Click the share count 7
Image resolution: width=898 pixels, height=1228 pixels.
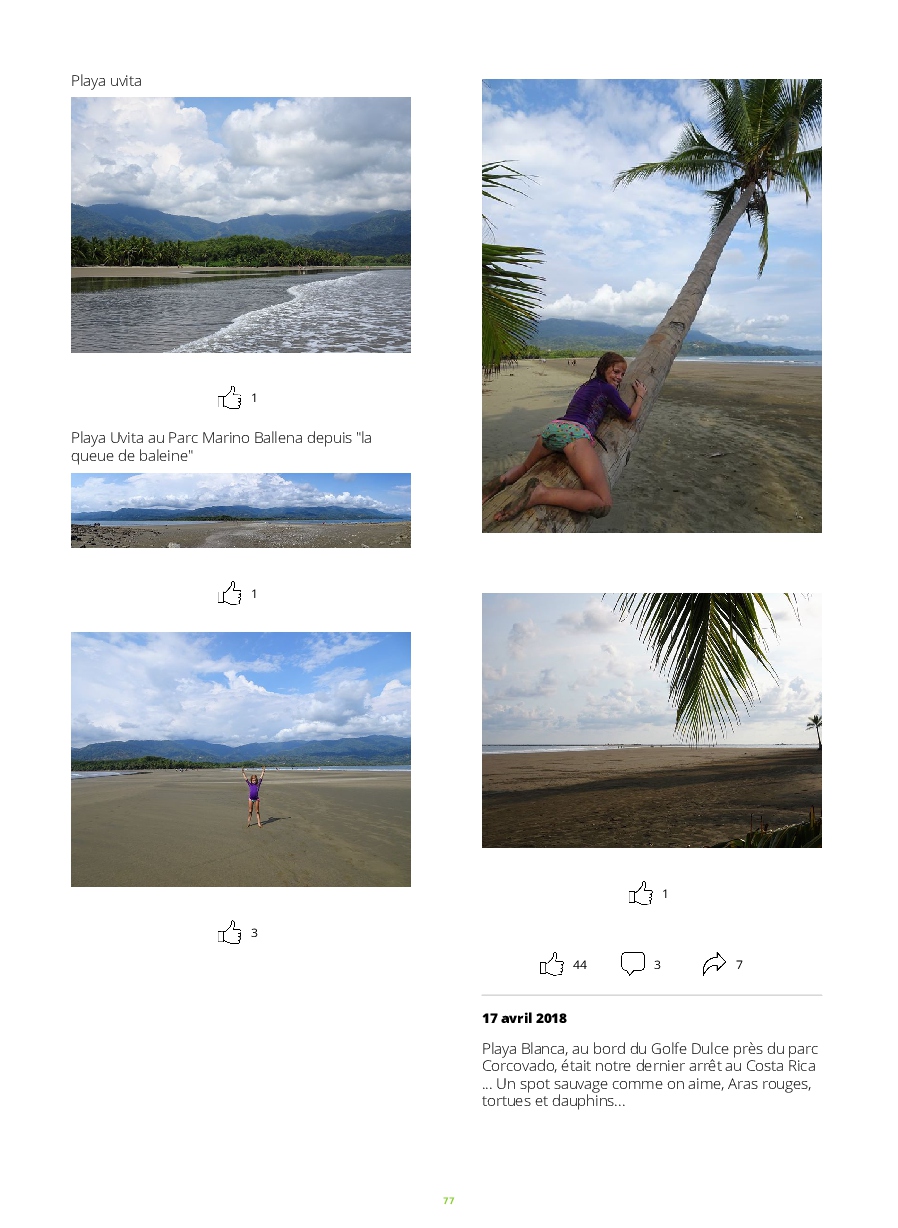point(739,965)
